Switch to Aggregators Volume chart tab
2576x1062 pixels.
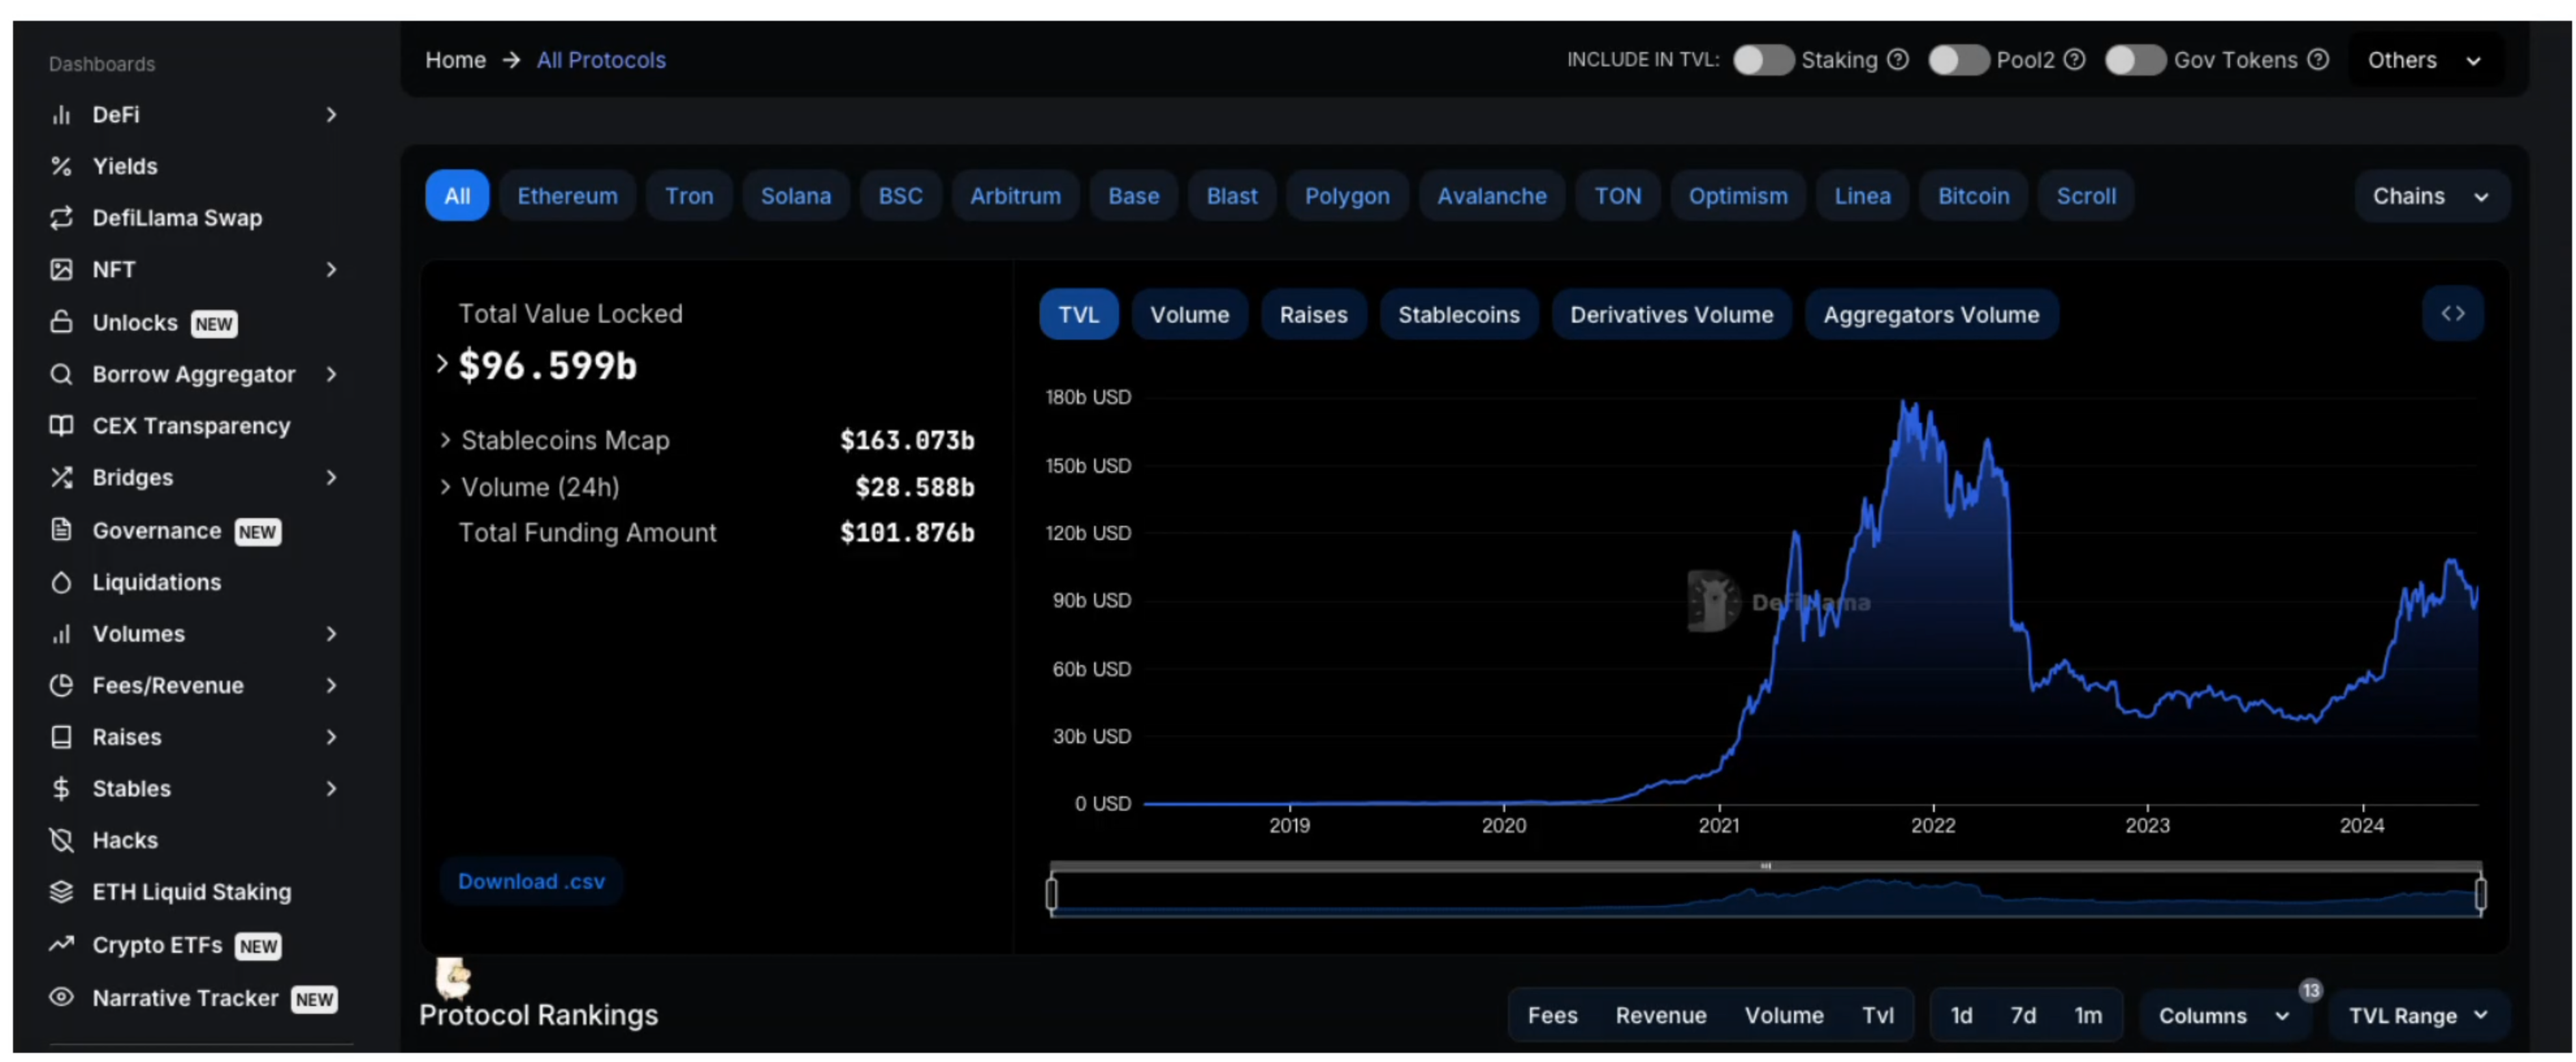[x=1931, y=315]
